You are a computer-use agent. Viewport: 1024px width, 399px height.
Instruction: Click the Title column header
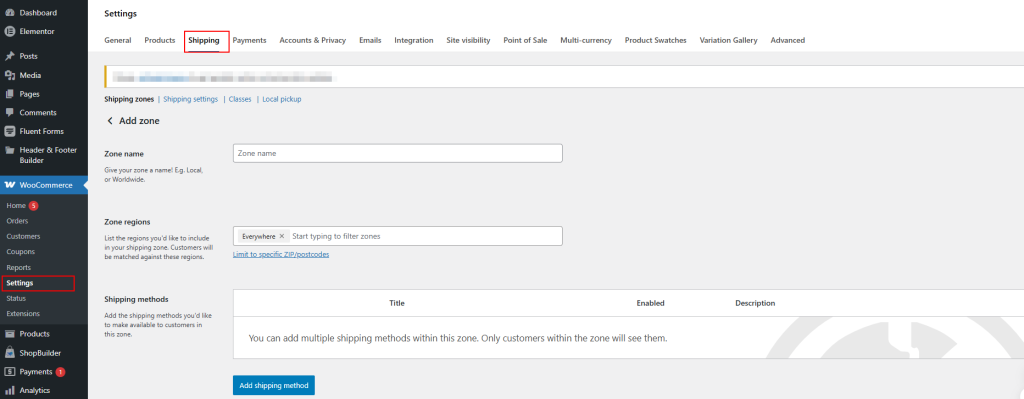397,304
